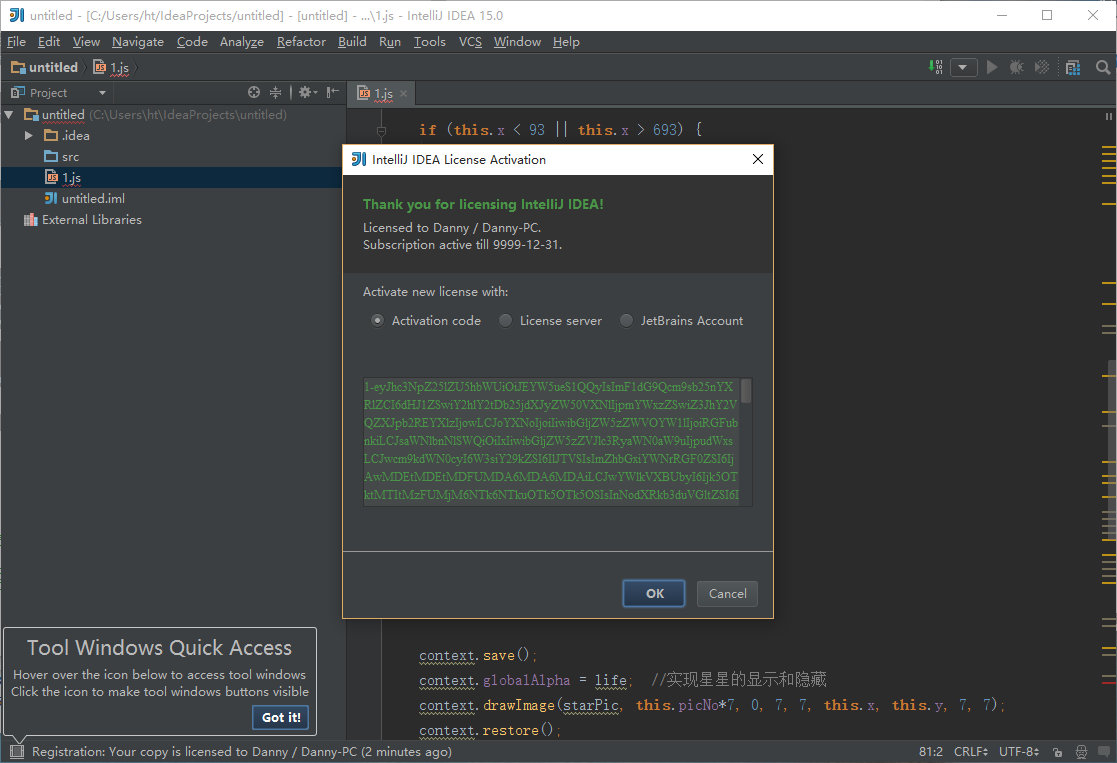Image resolution: width=1117 pixels, height=763 pixels.
Task: Click the Debug bug icon
Action: [x=1016, y=67]
